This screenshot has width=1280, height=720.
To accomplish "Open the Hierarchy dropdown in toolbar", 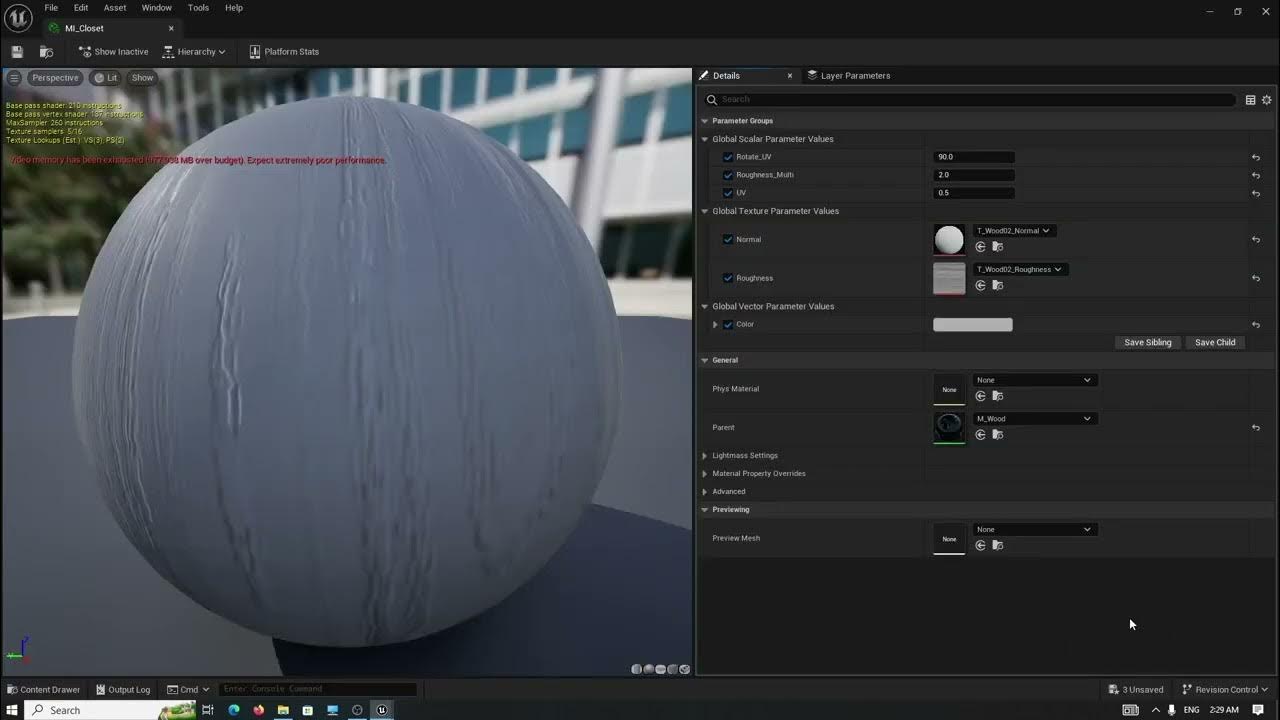I will (x=194, y=52).
